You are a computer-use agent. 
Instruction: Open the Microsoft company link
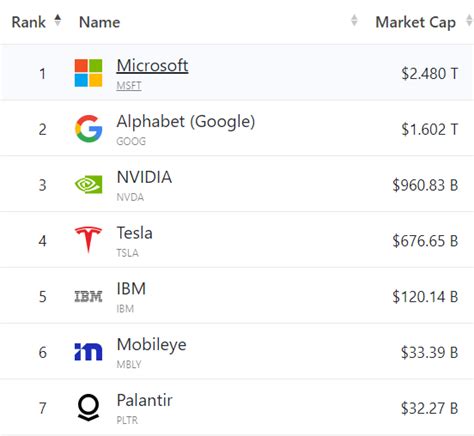(152, 65)
